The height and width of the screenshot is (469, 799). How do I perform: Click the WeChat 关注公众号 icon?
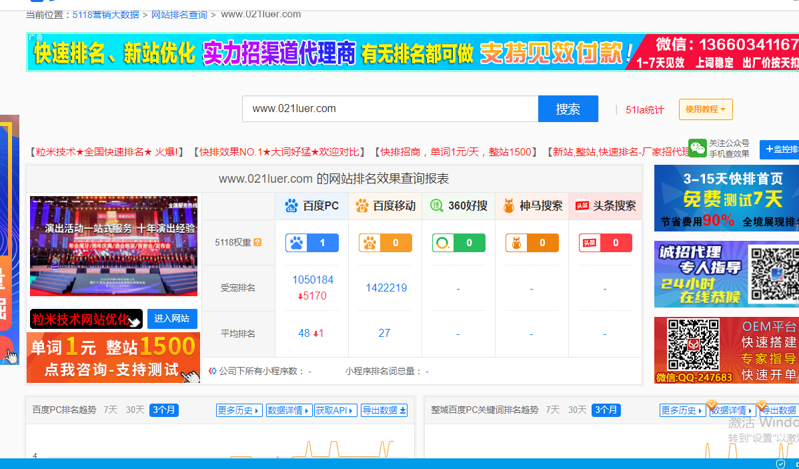tap(697, 148)
